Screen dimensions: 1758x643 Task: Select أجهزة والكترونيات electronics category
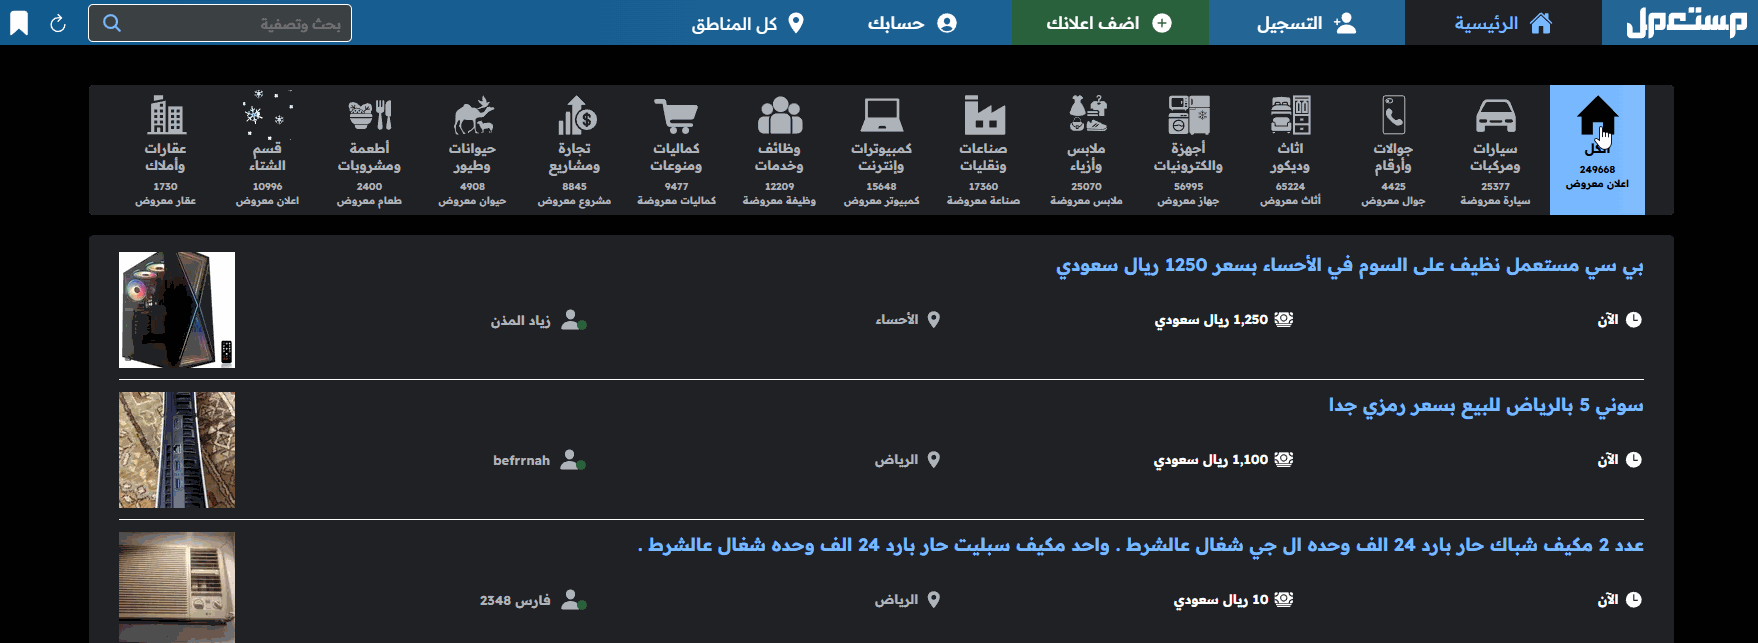click(1188, 150)
